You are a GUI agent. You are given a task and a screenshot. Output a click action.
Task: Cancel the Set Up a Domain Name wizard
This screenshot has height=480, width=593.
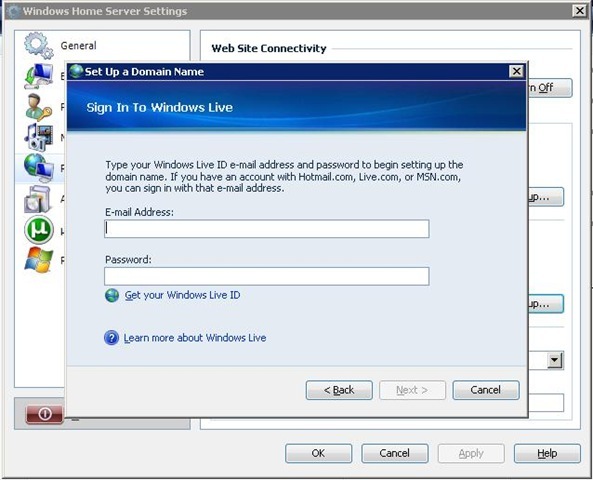pos(486,390)
